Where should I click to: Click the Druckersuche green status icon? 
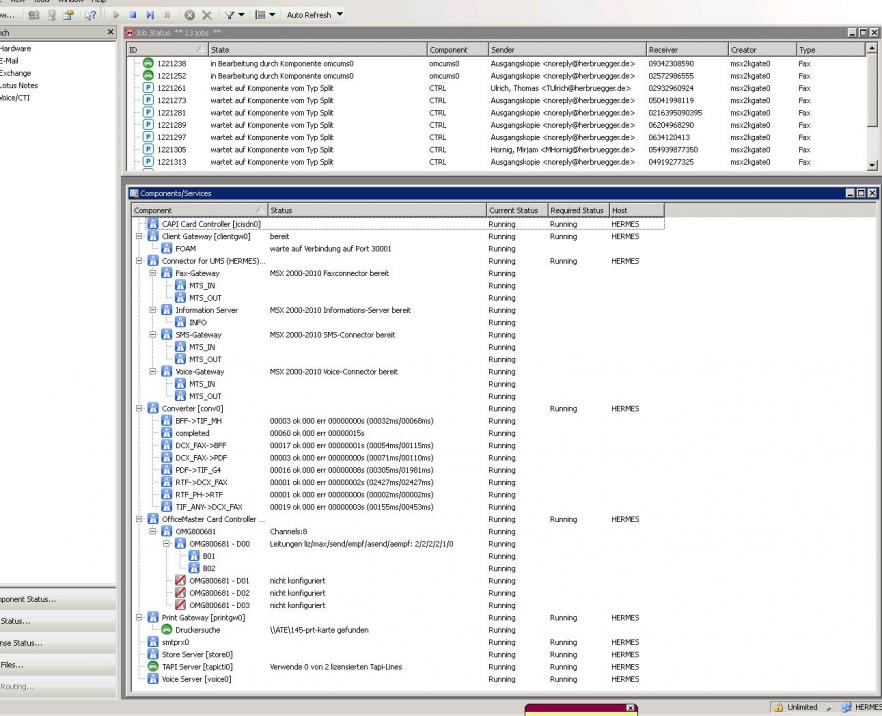(x=167, y=630)
